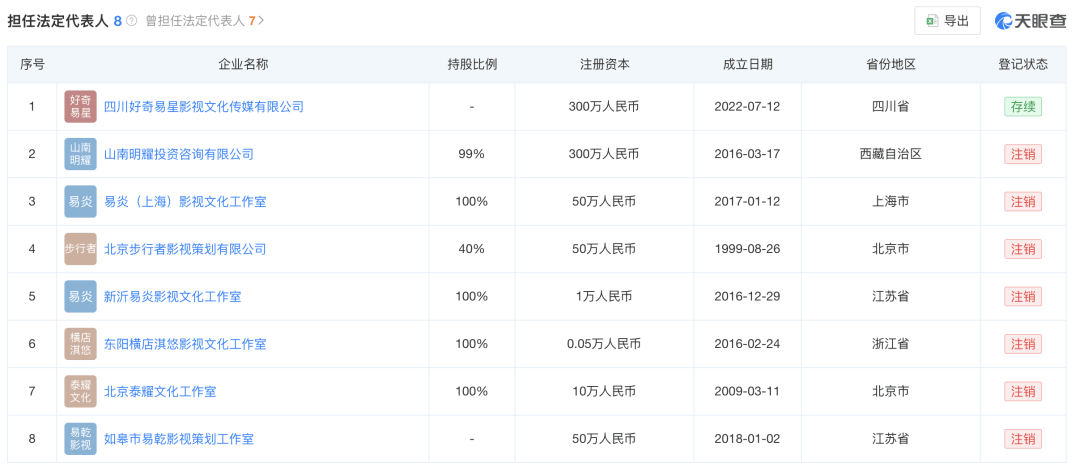Click the 导出 export button
1080x472 pixels.
coord(947,21)
